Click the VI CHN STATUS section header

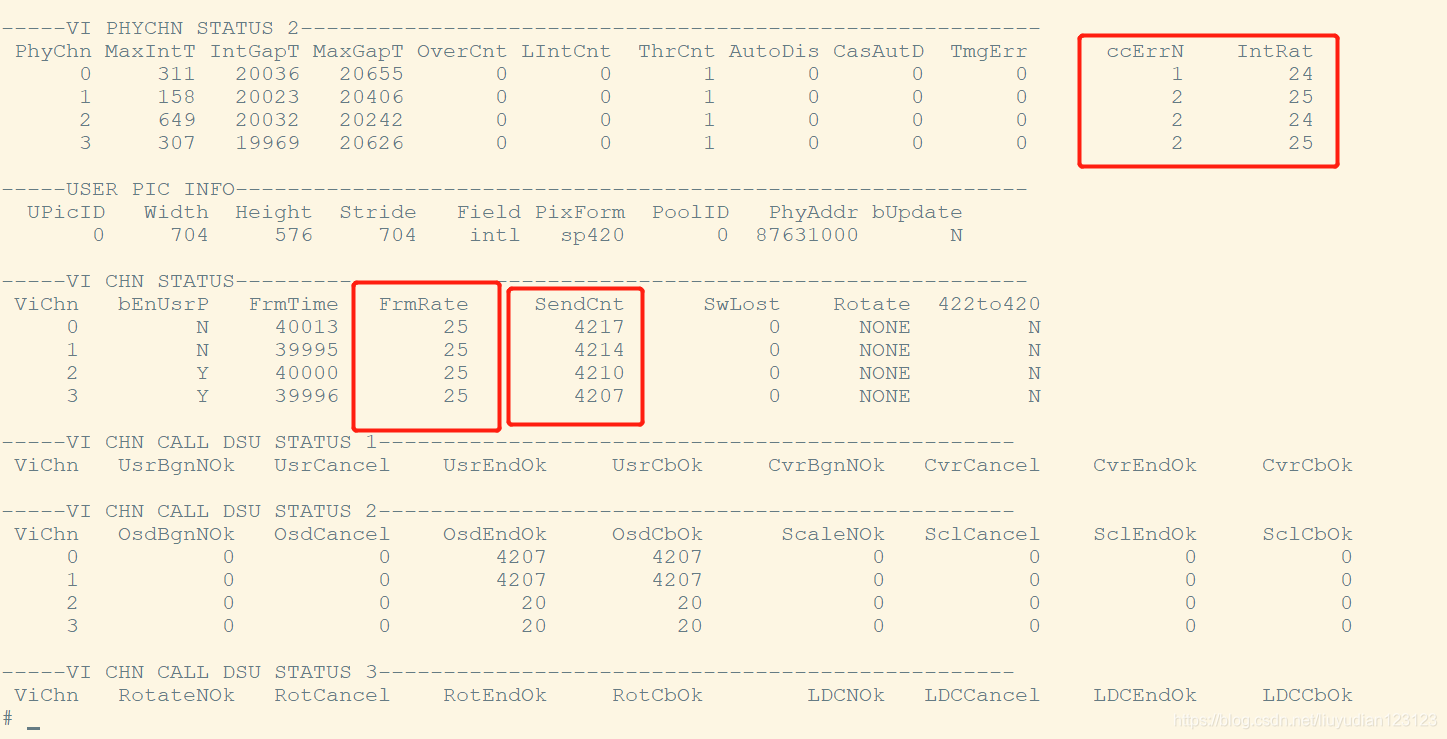pyautogui.click(x=150, y=281)
